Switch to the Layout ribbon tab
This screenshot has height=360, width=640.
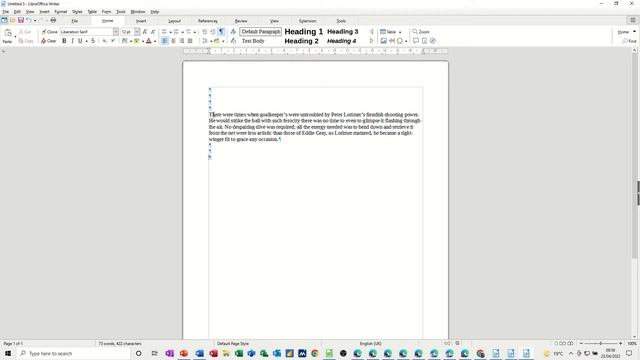pyautogui.click(x=175, y=21)
